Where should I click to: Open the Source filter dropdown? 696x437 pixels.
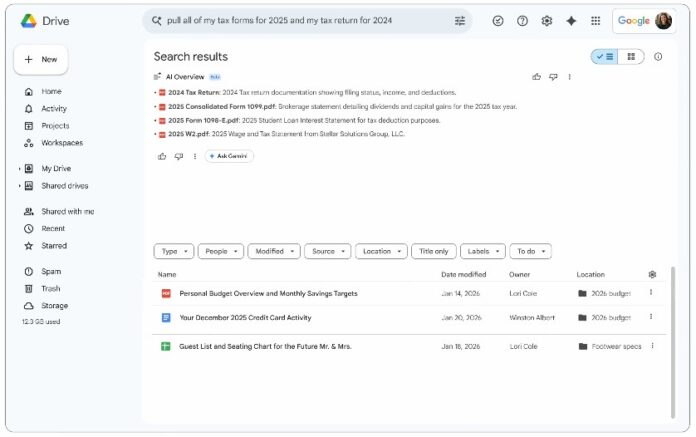click(x=328, y=252)
